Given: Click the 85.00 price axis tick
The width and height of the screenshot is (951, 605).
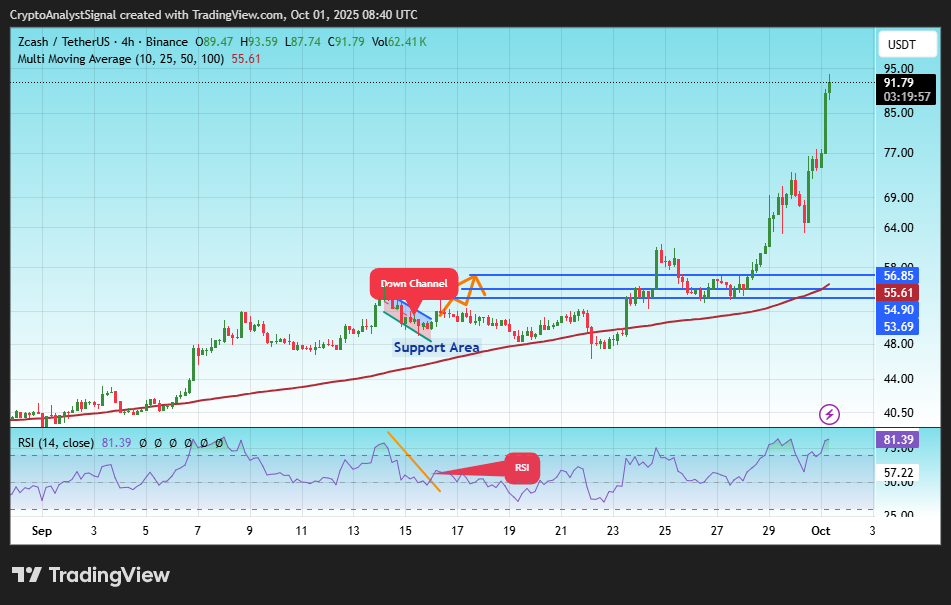Looking at the screenshot, I should coord(898,113).
